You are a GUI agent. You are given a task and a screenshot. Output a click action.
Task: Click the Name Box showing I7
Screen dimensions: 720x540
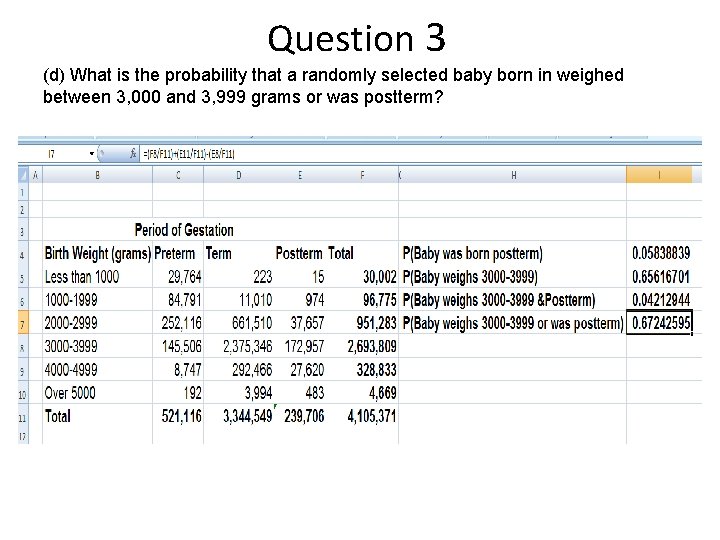point(51,154)
